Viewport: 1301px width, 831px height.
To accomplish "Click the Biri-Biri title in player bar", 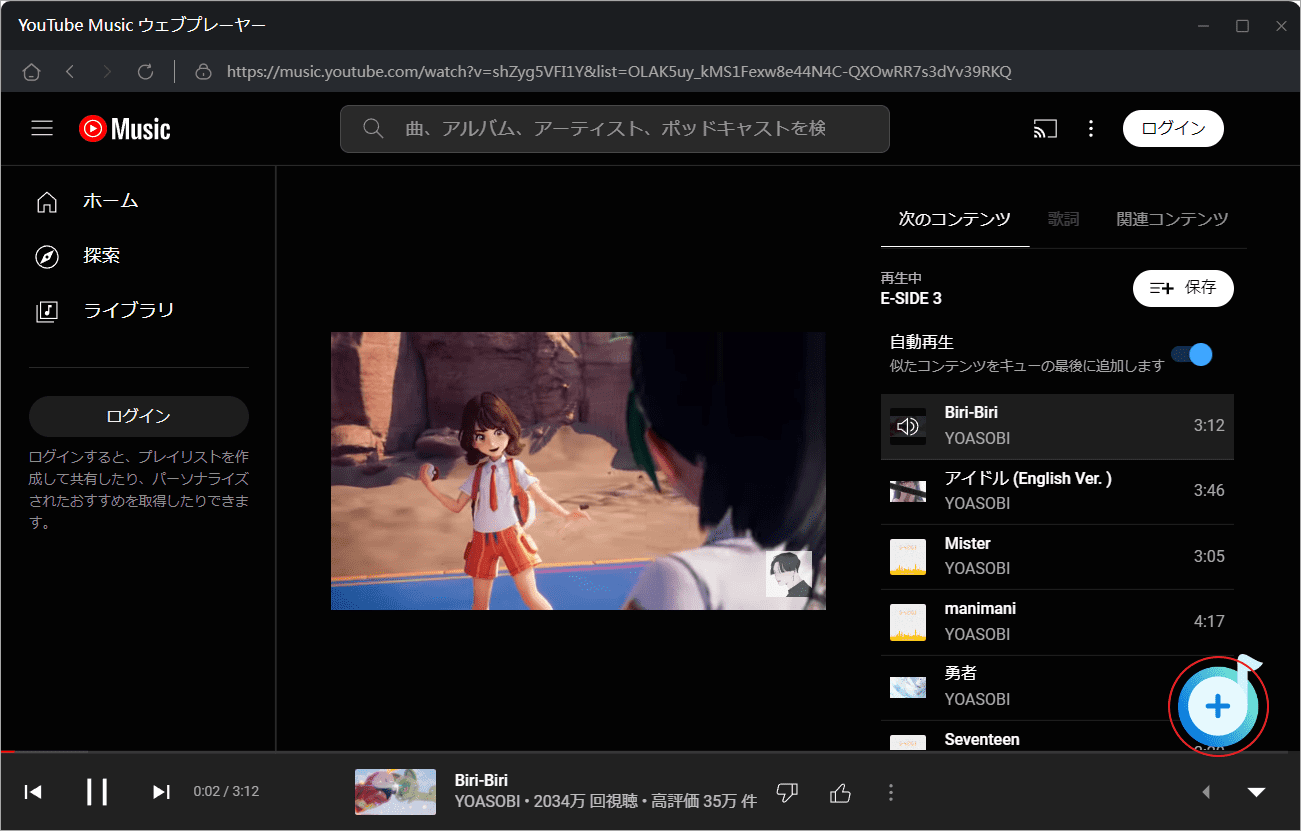I will (482, 780).
